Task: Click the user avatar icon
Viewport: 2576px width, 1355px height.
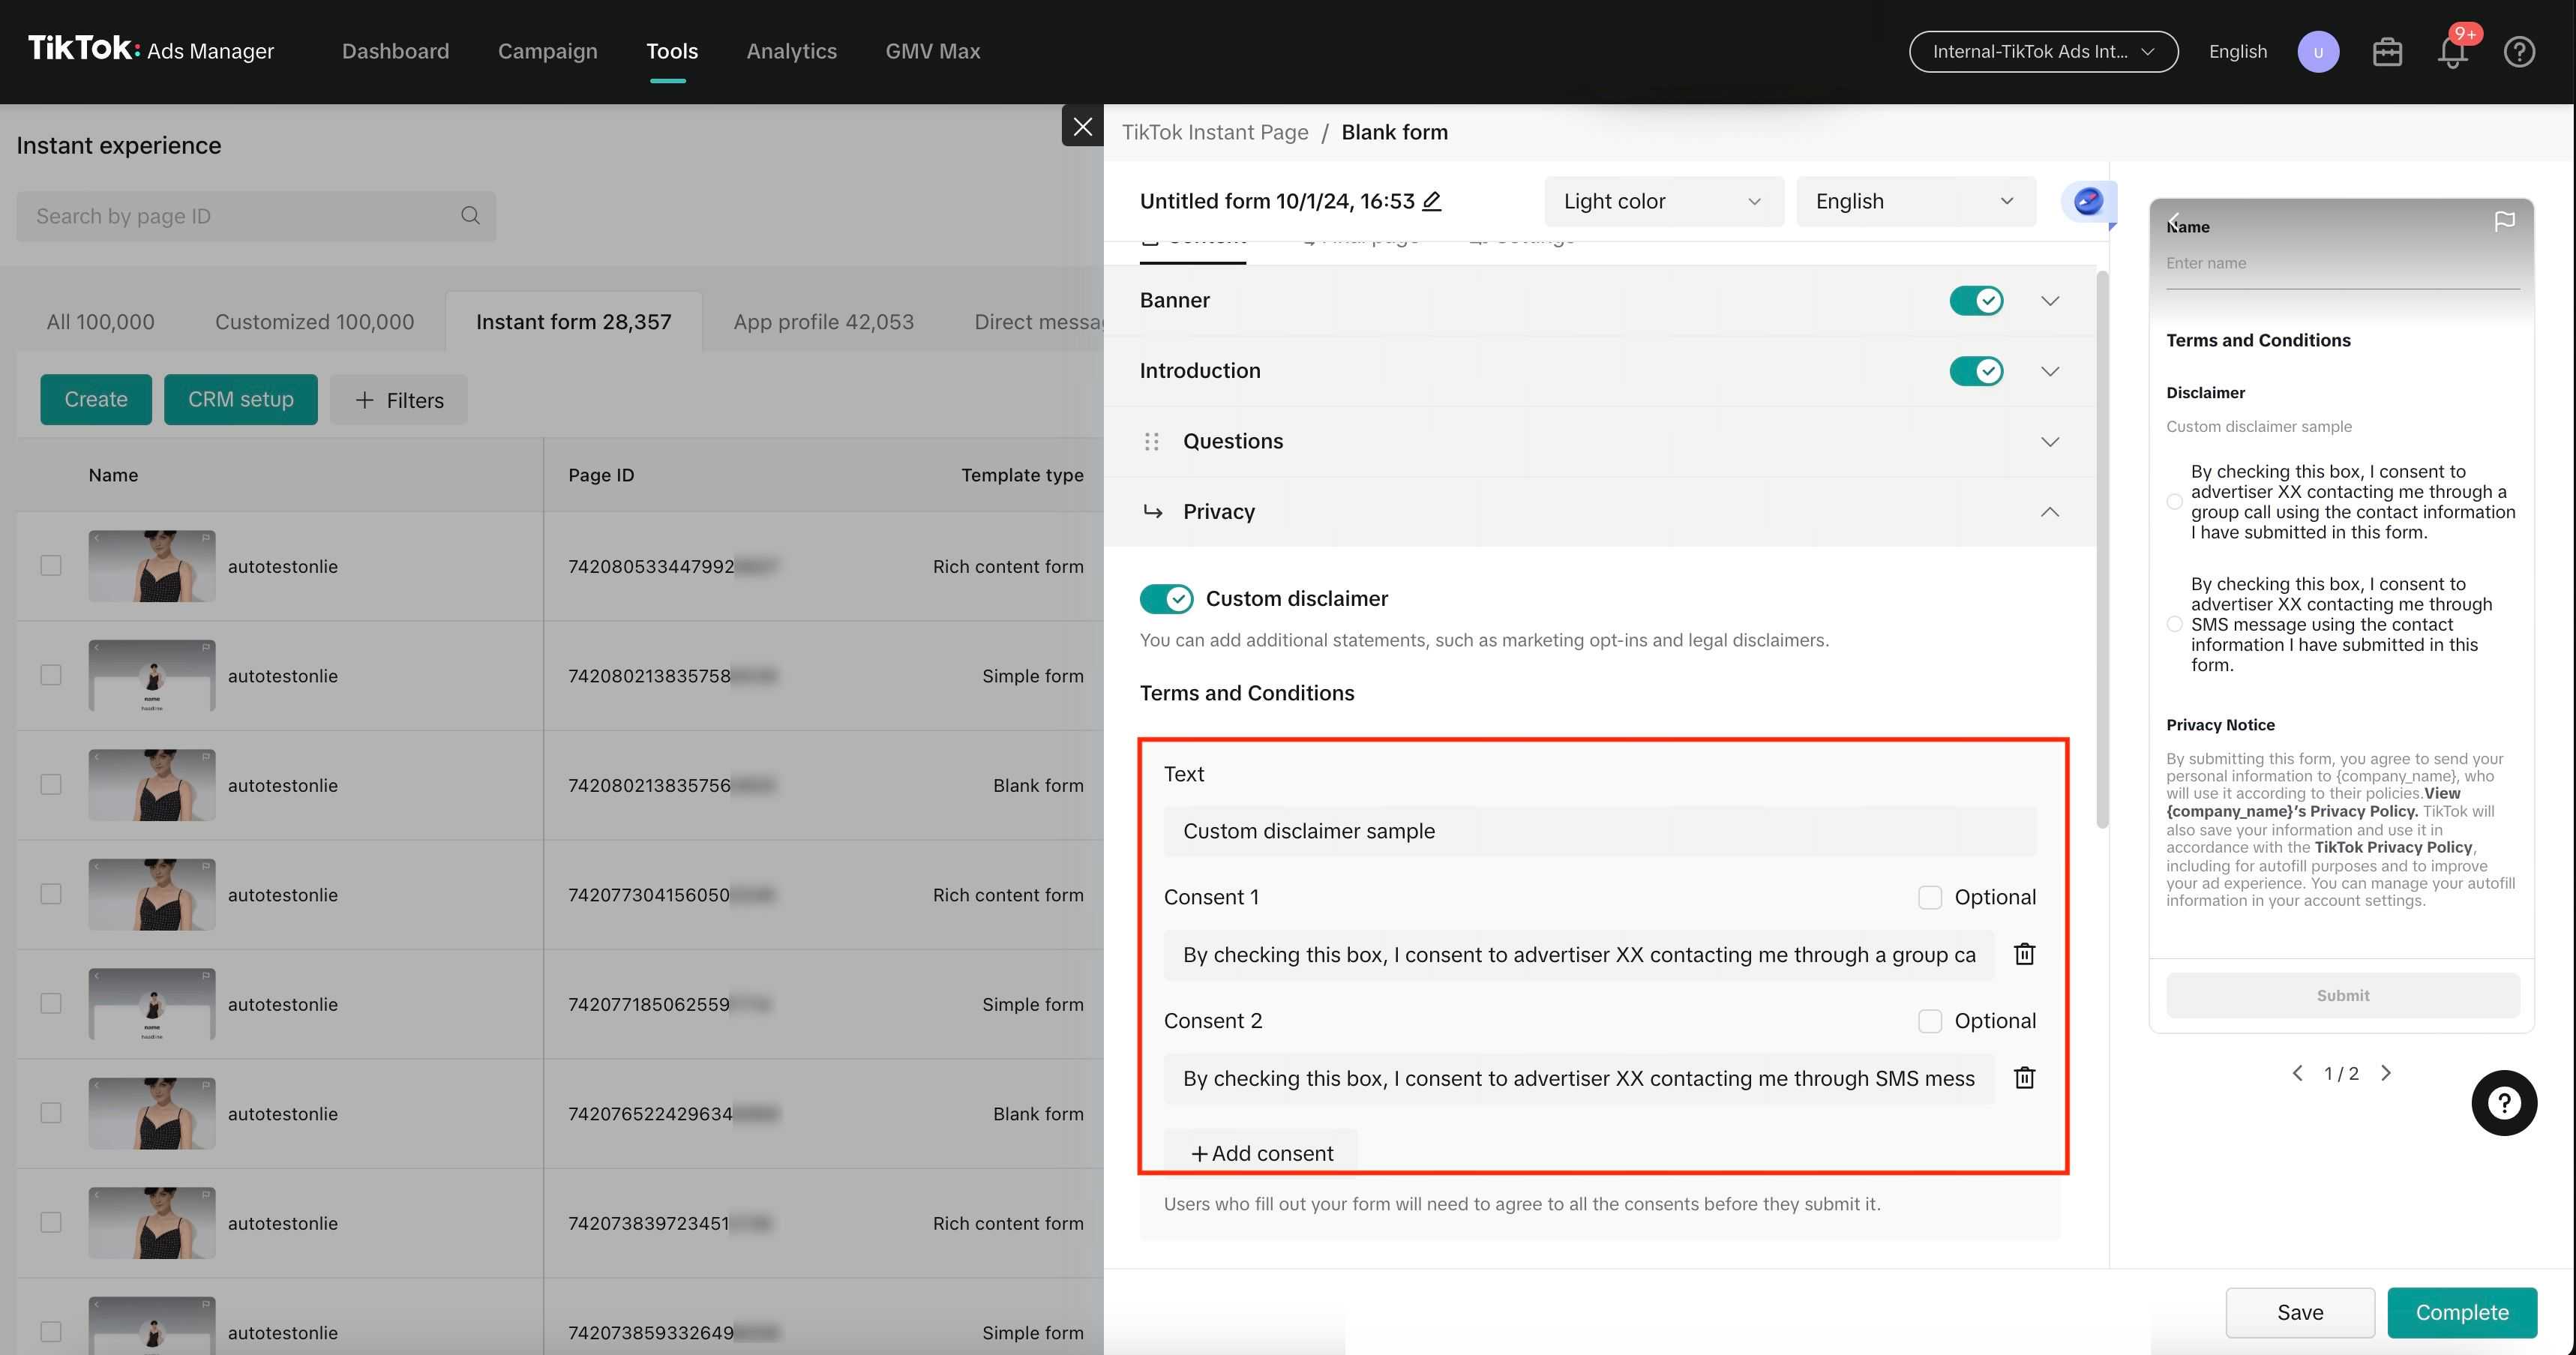Action: [x=2318, y=52]
